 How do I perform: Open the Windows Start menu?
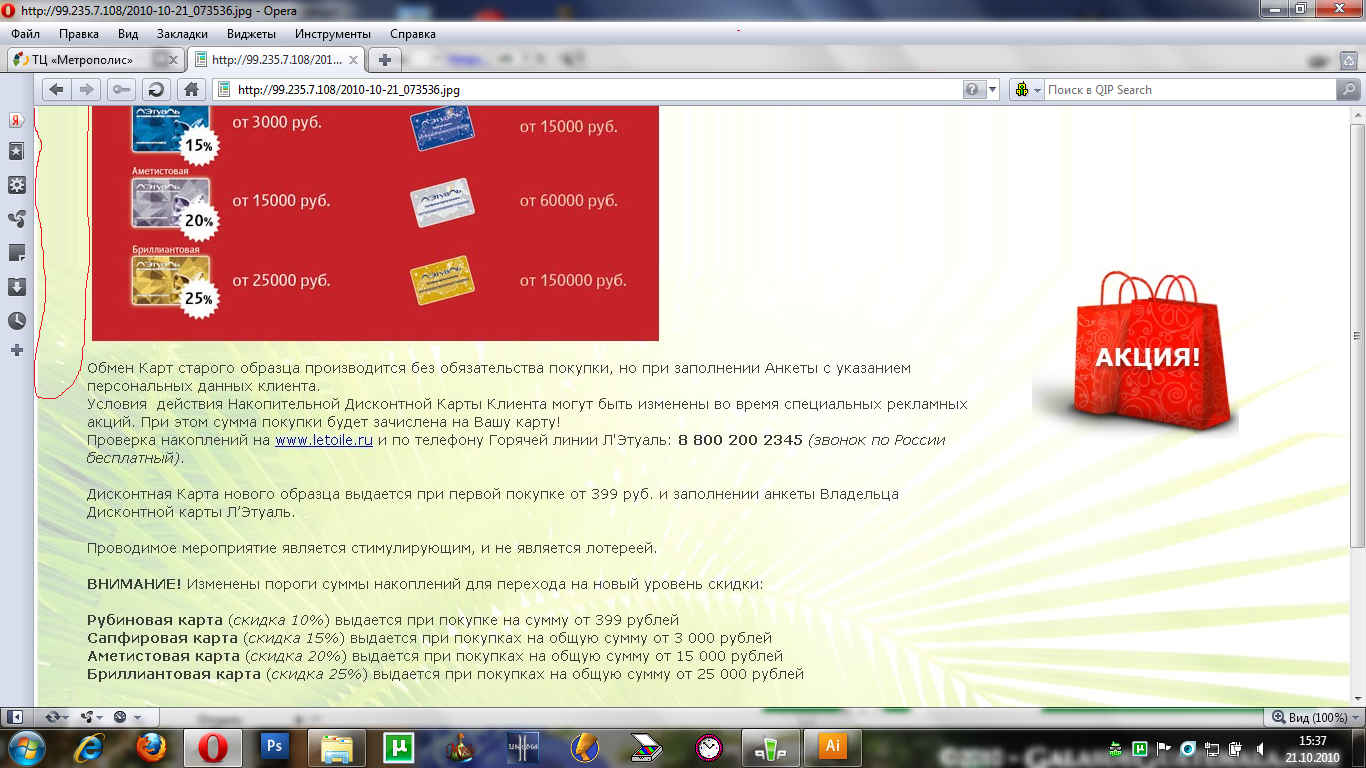25,747
